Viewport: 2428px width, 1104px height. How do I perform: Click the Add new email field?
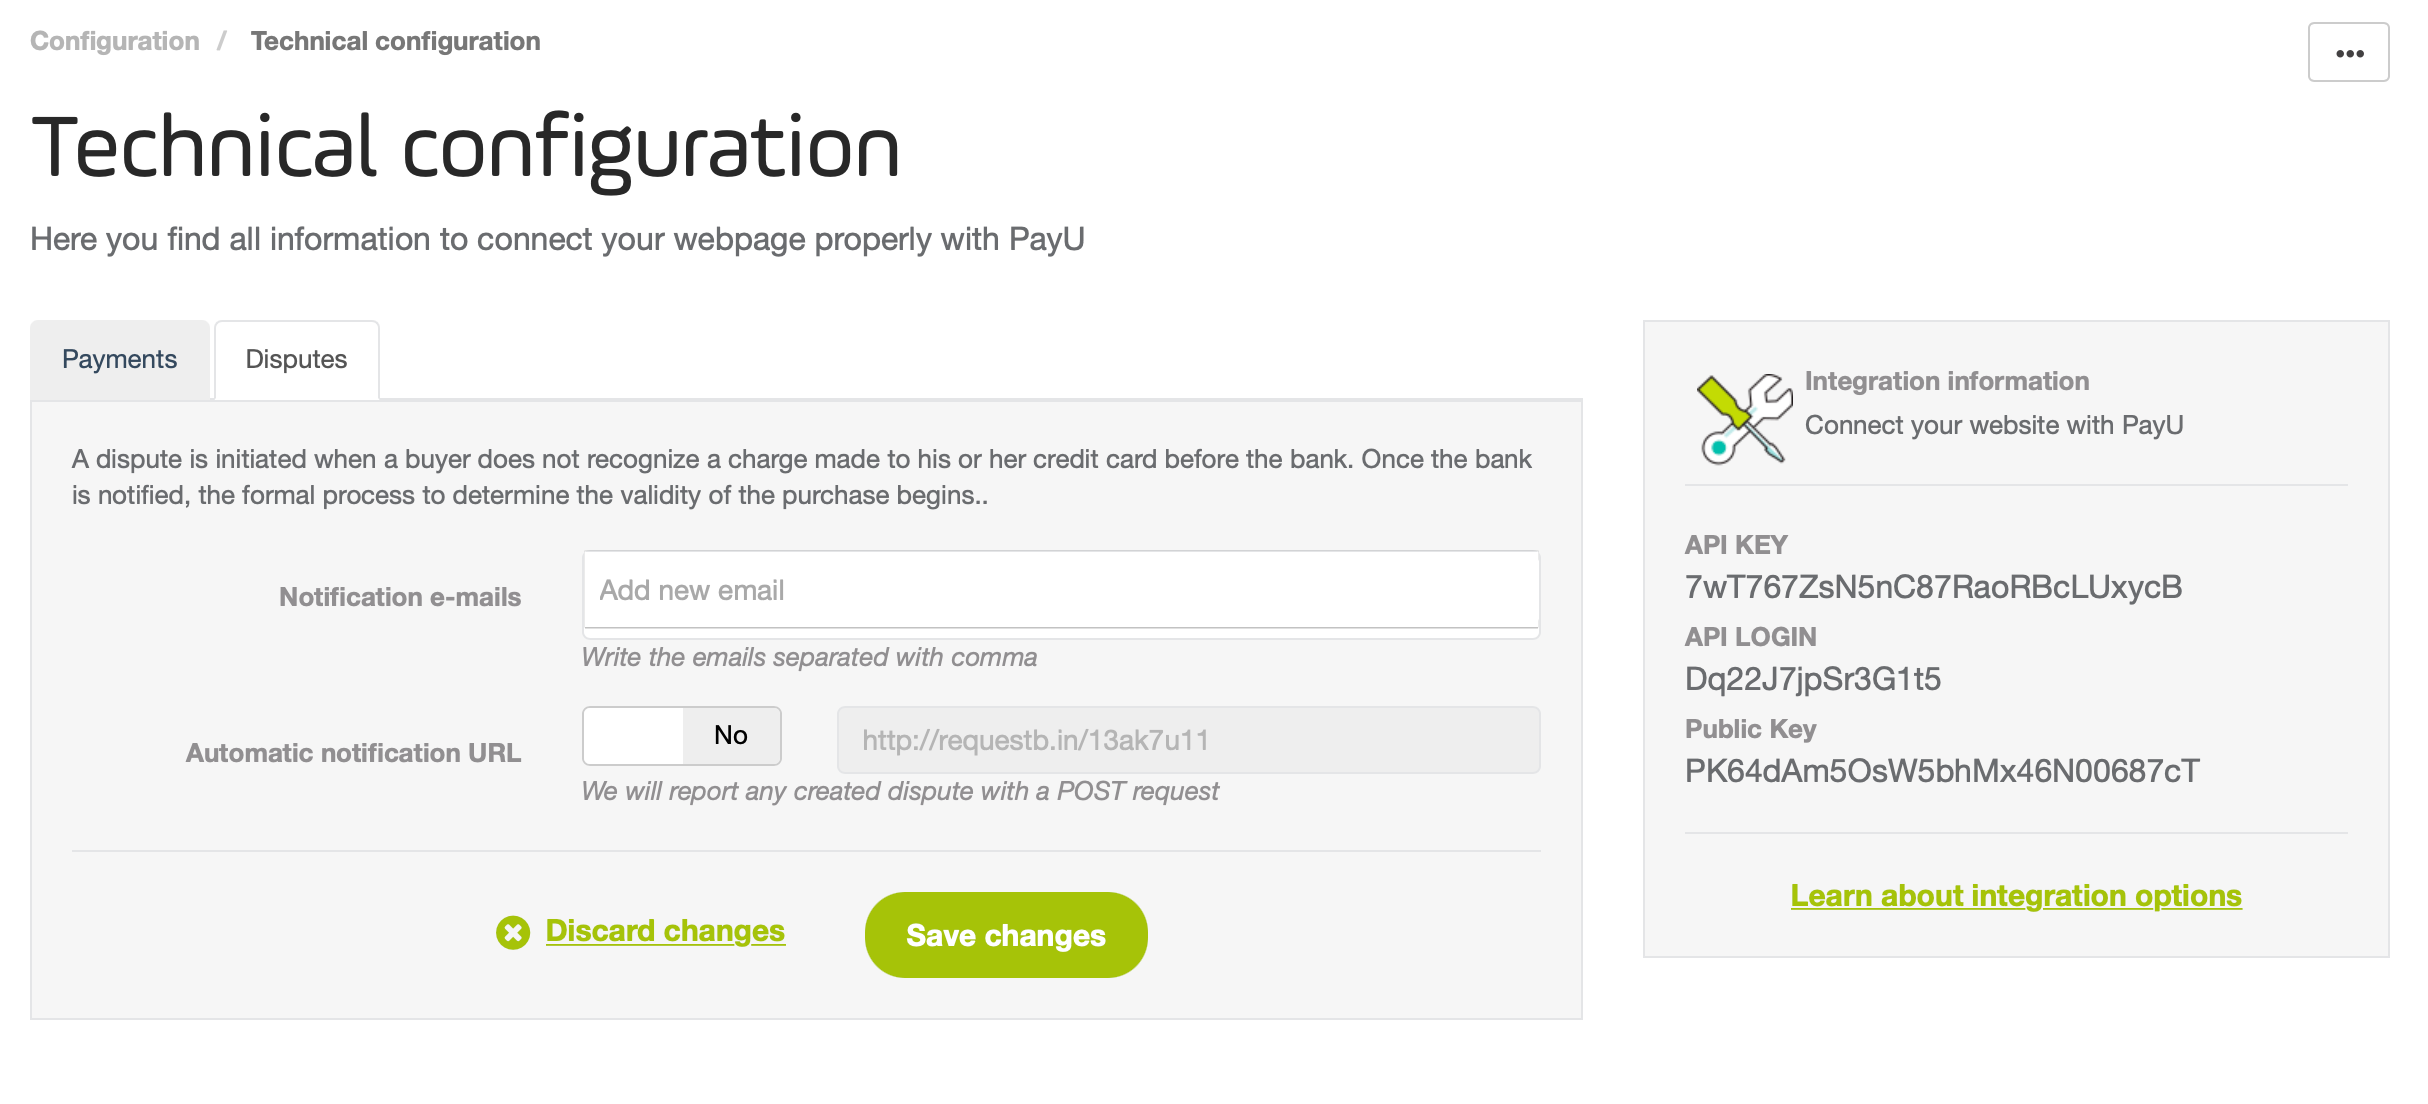1061,590
